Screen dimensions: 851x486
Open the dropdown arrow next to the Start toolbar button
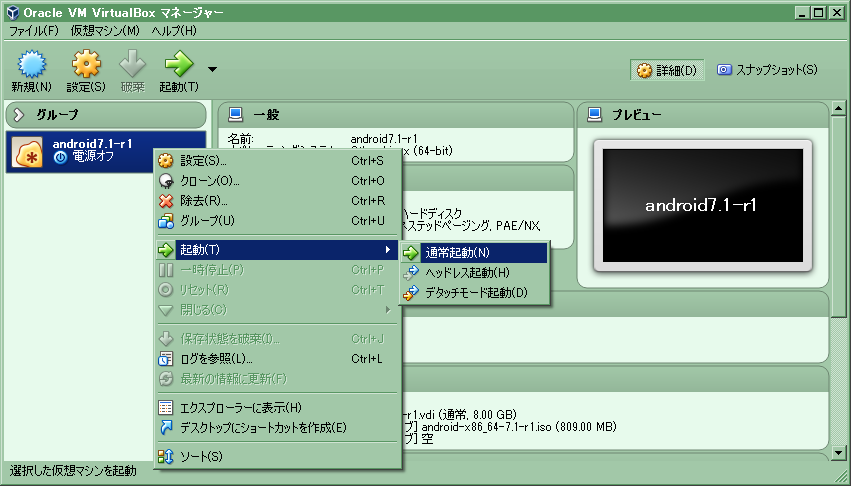[212, 69]
